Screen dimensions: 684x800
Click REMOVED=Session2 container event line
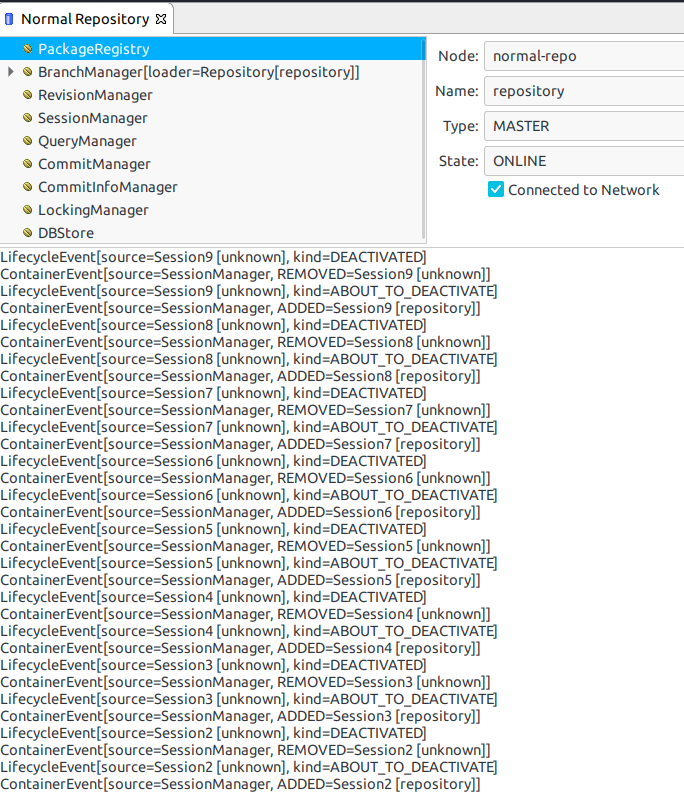[245, 750]
